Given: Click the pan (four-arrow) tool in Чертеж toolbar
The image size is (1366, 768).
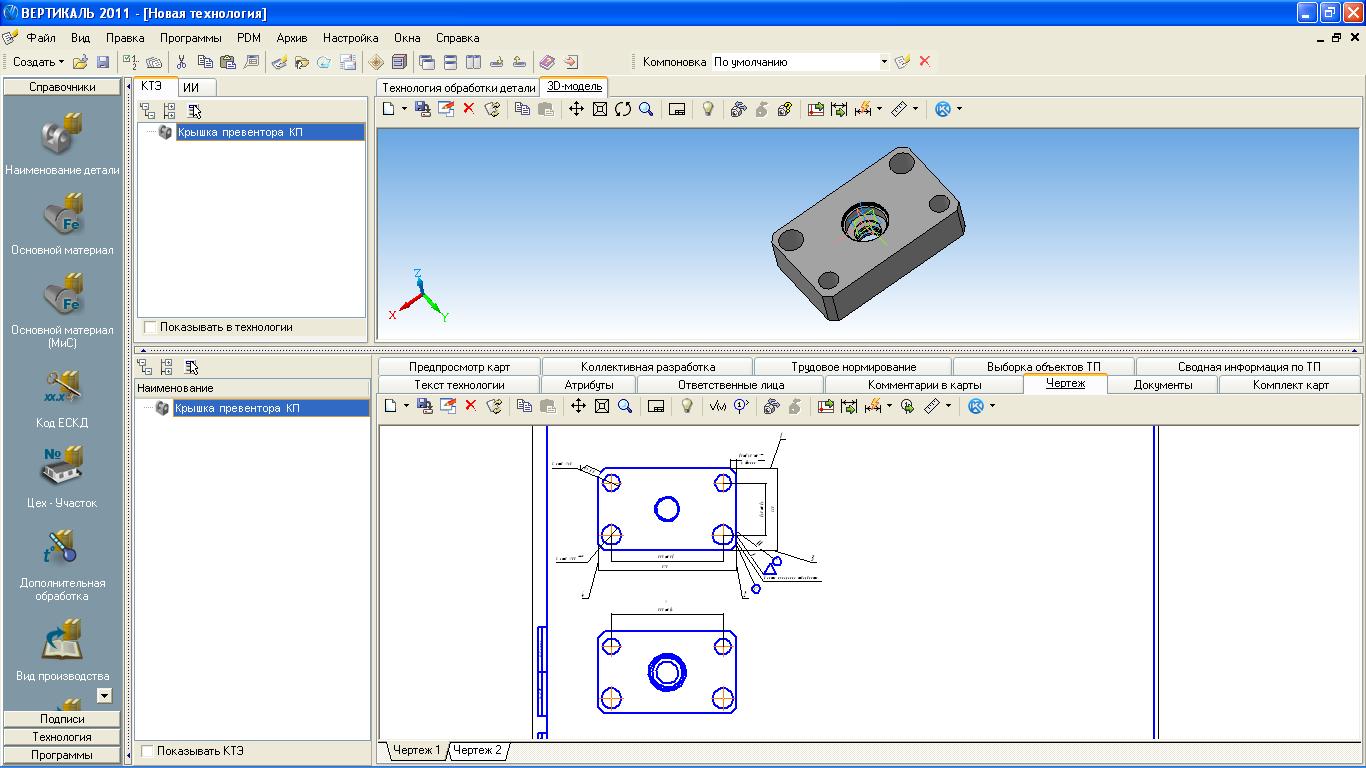Looking at the screenshot, I should [579, 406].
